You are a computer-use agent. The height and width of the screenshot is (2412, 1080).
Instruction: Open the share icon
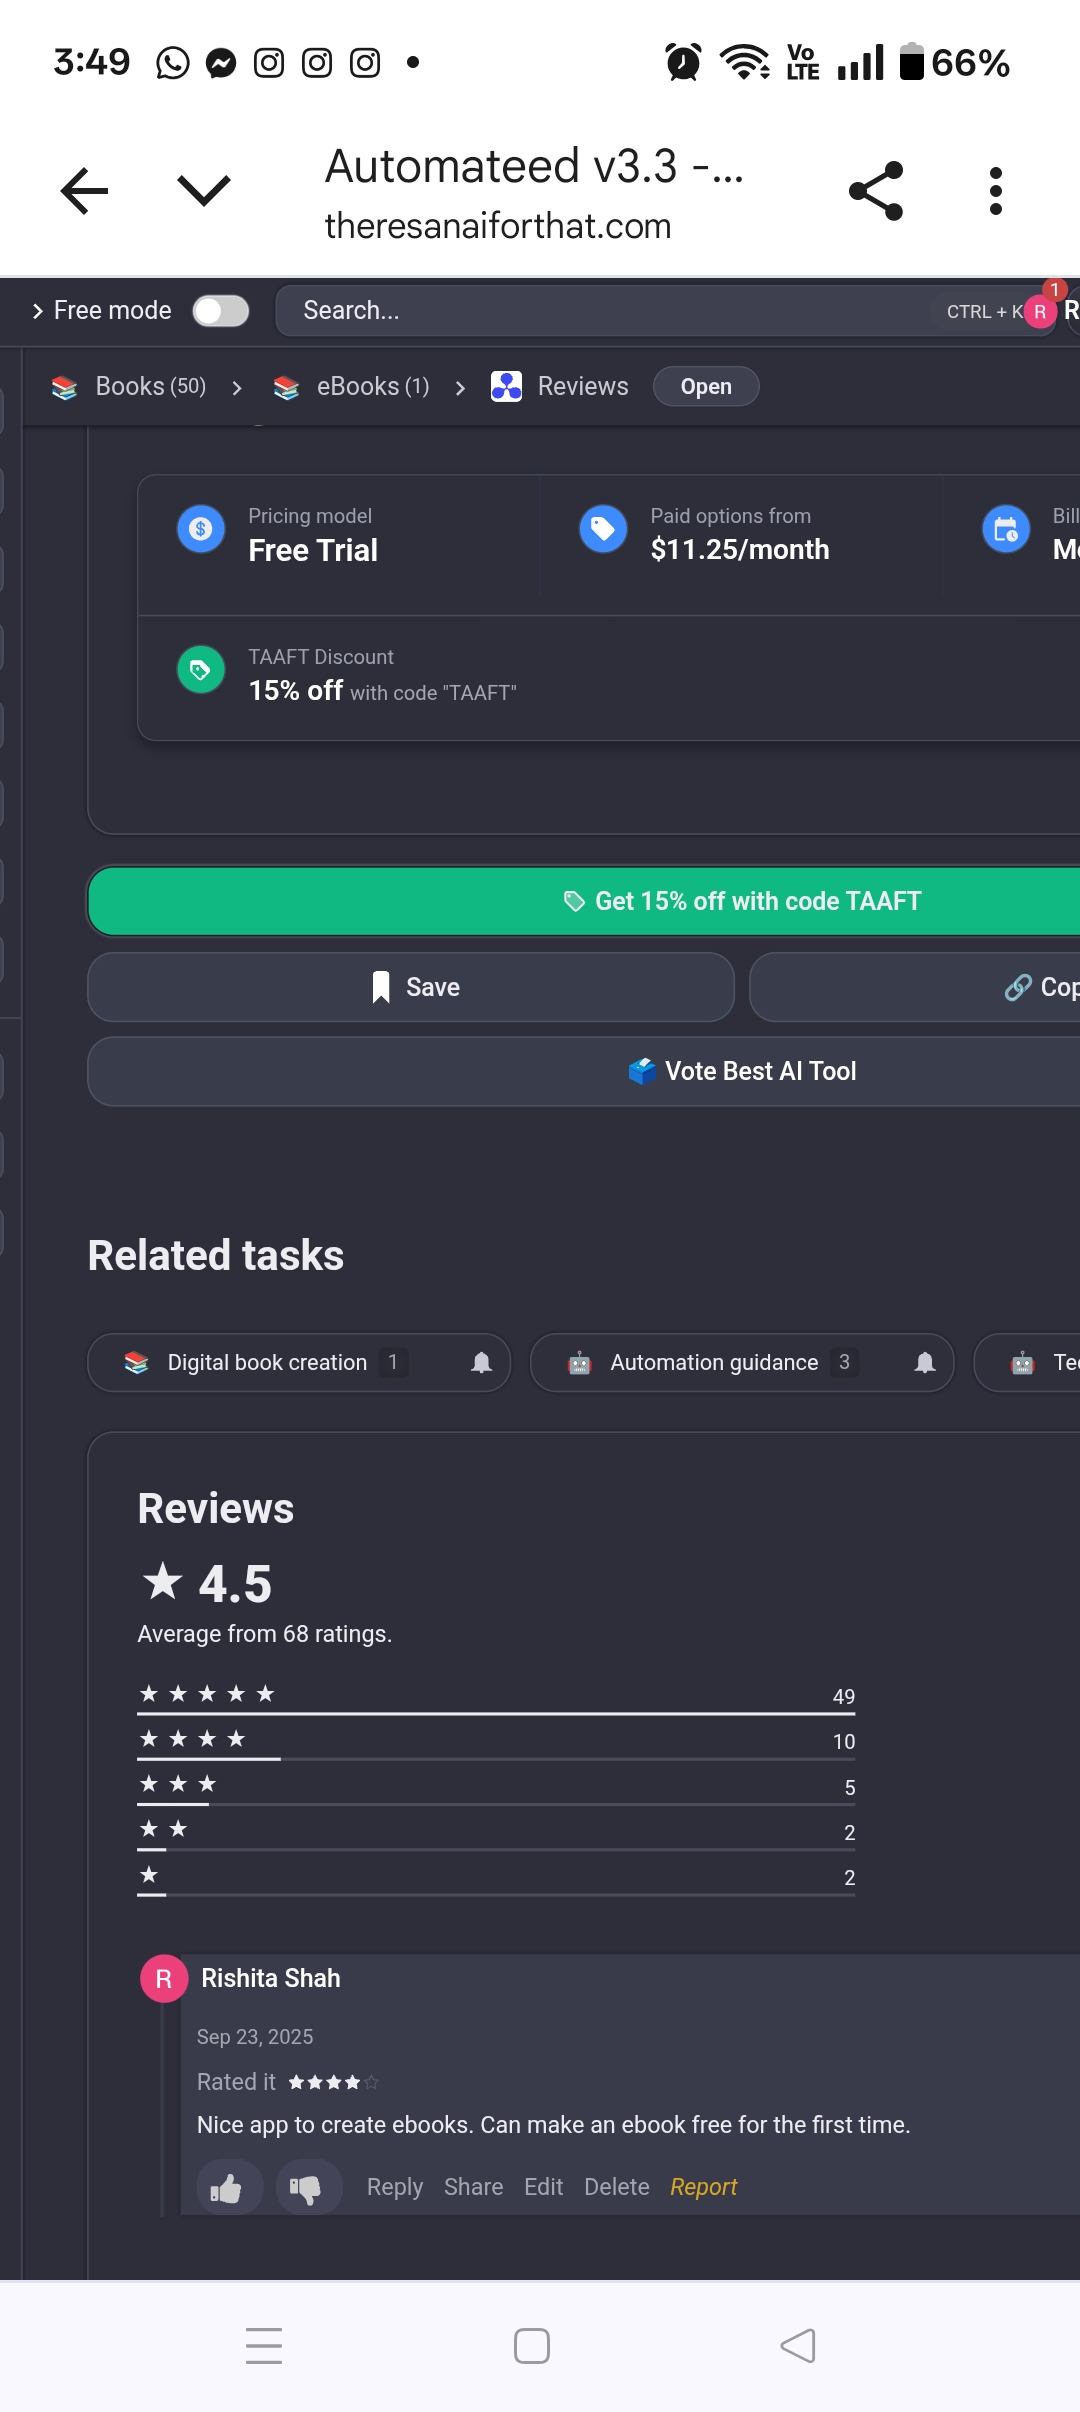click(876, 190)
